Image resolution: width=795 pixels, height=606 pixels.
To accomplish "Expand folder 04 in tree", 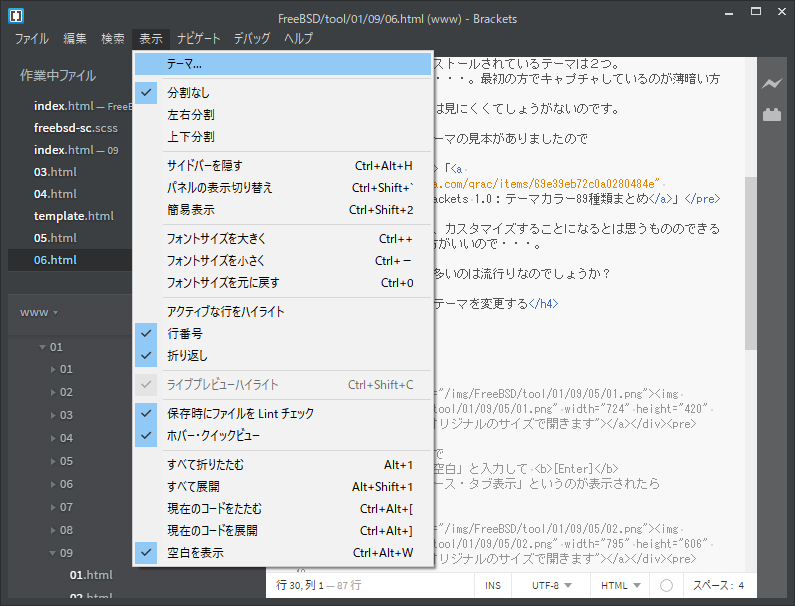I will (x=53, y=438).
